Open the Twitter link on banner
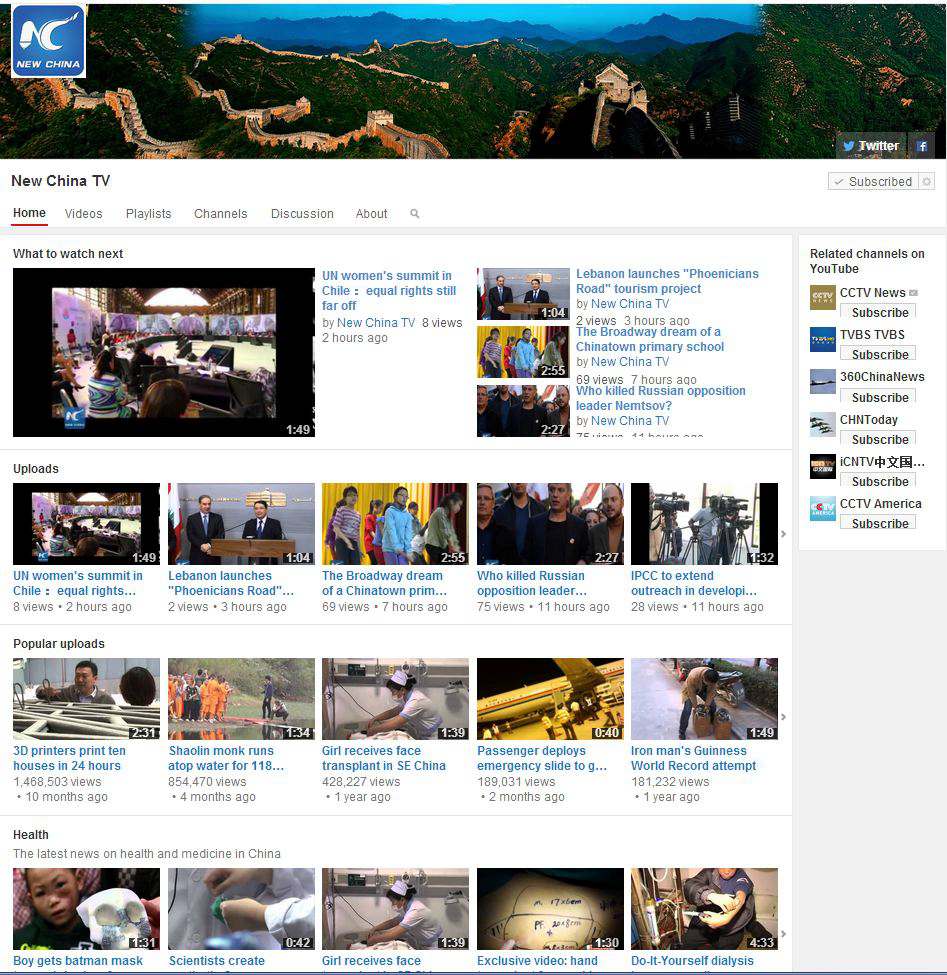 coord(870,146)
